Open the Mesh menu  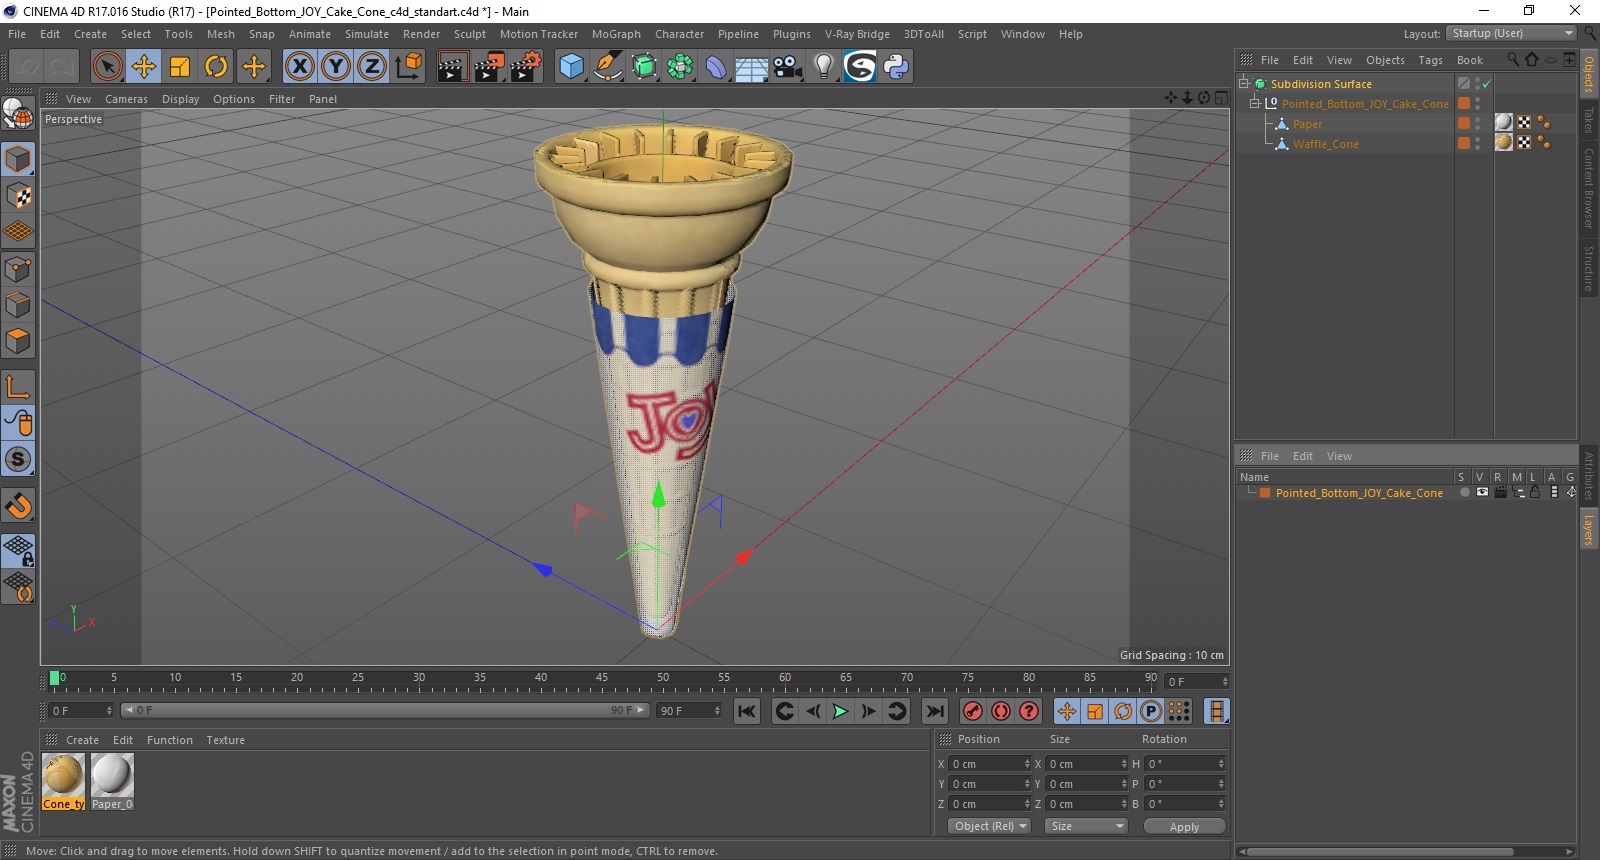(x=220, y=34)
